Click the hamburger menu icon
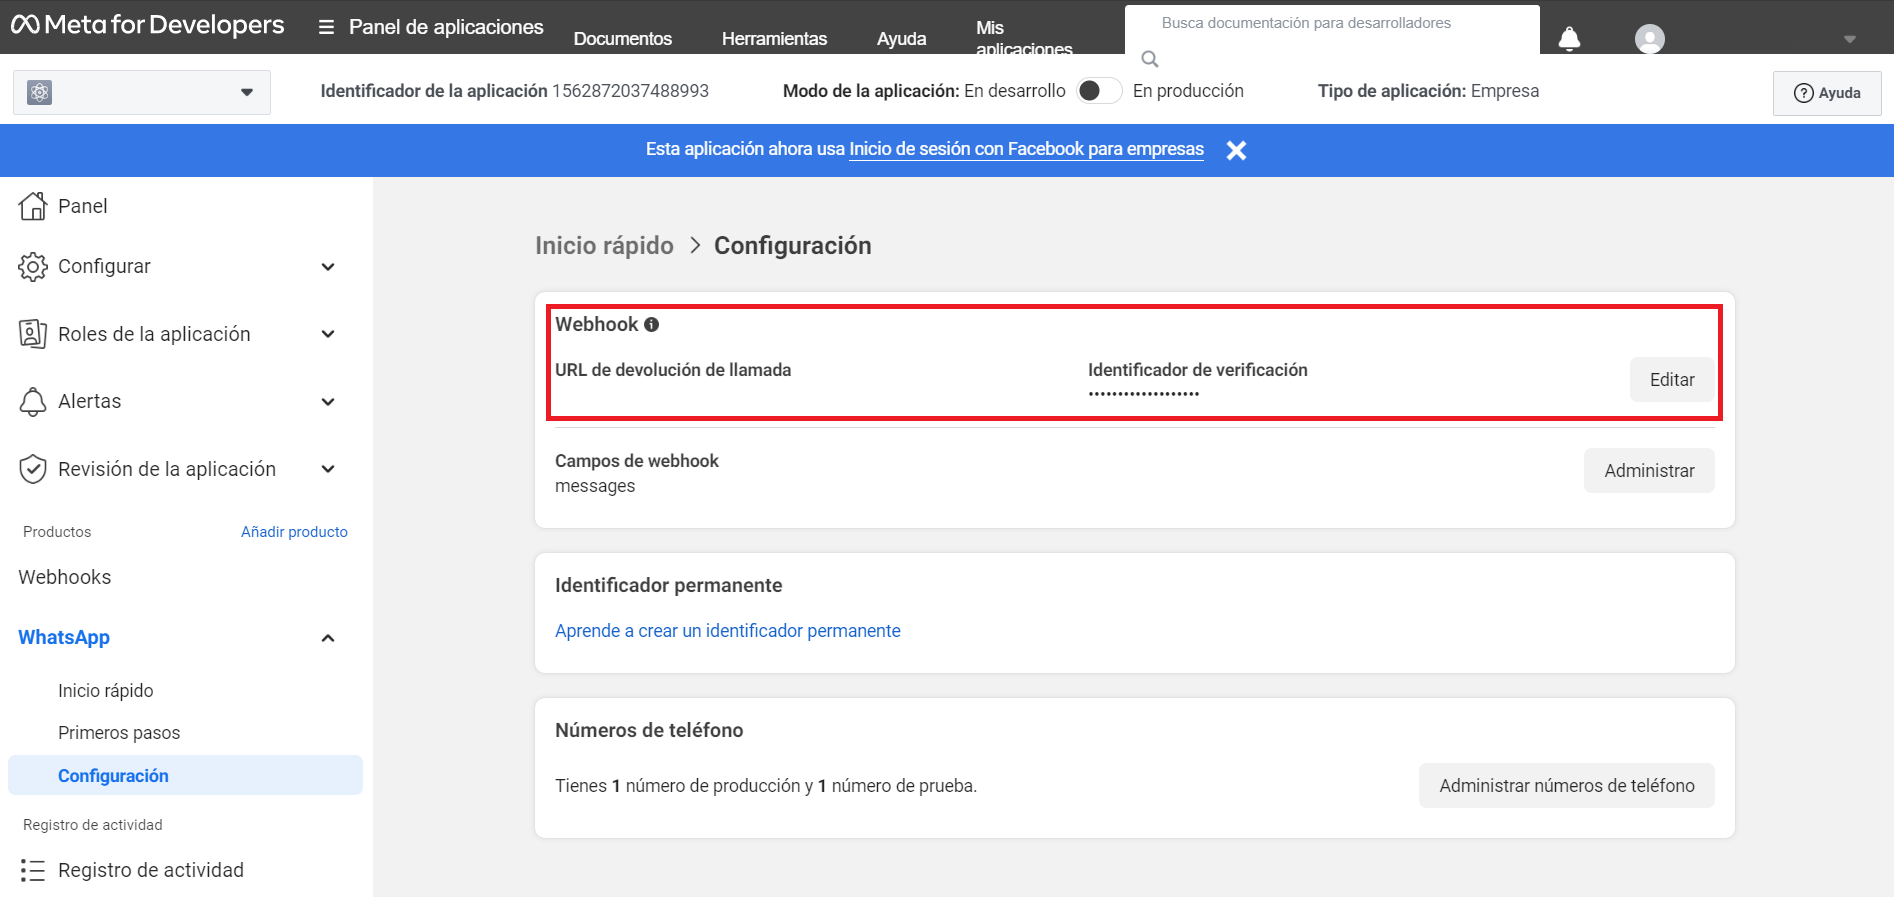Viewport: 1894px width, 897px height. pos(326,27)
